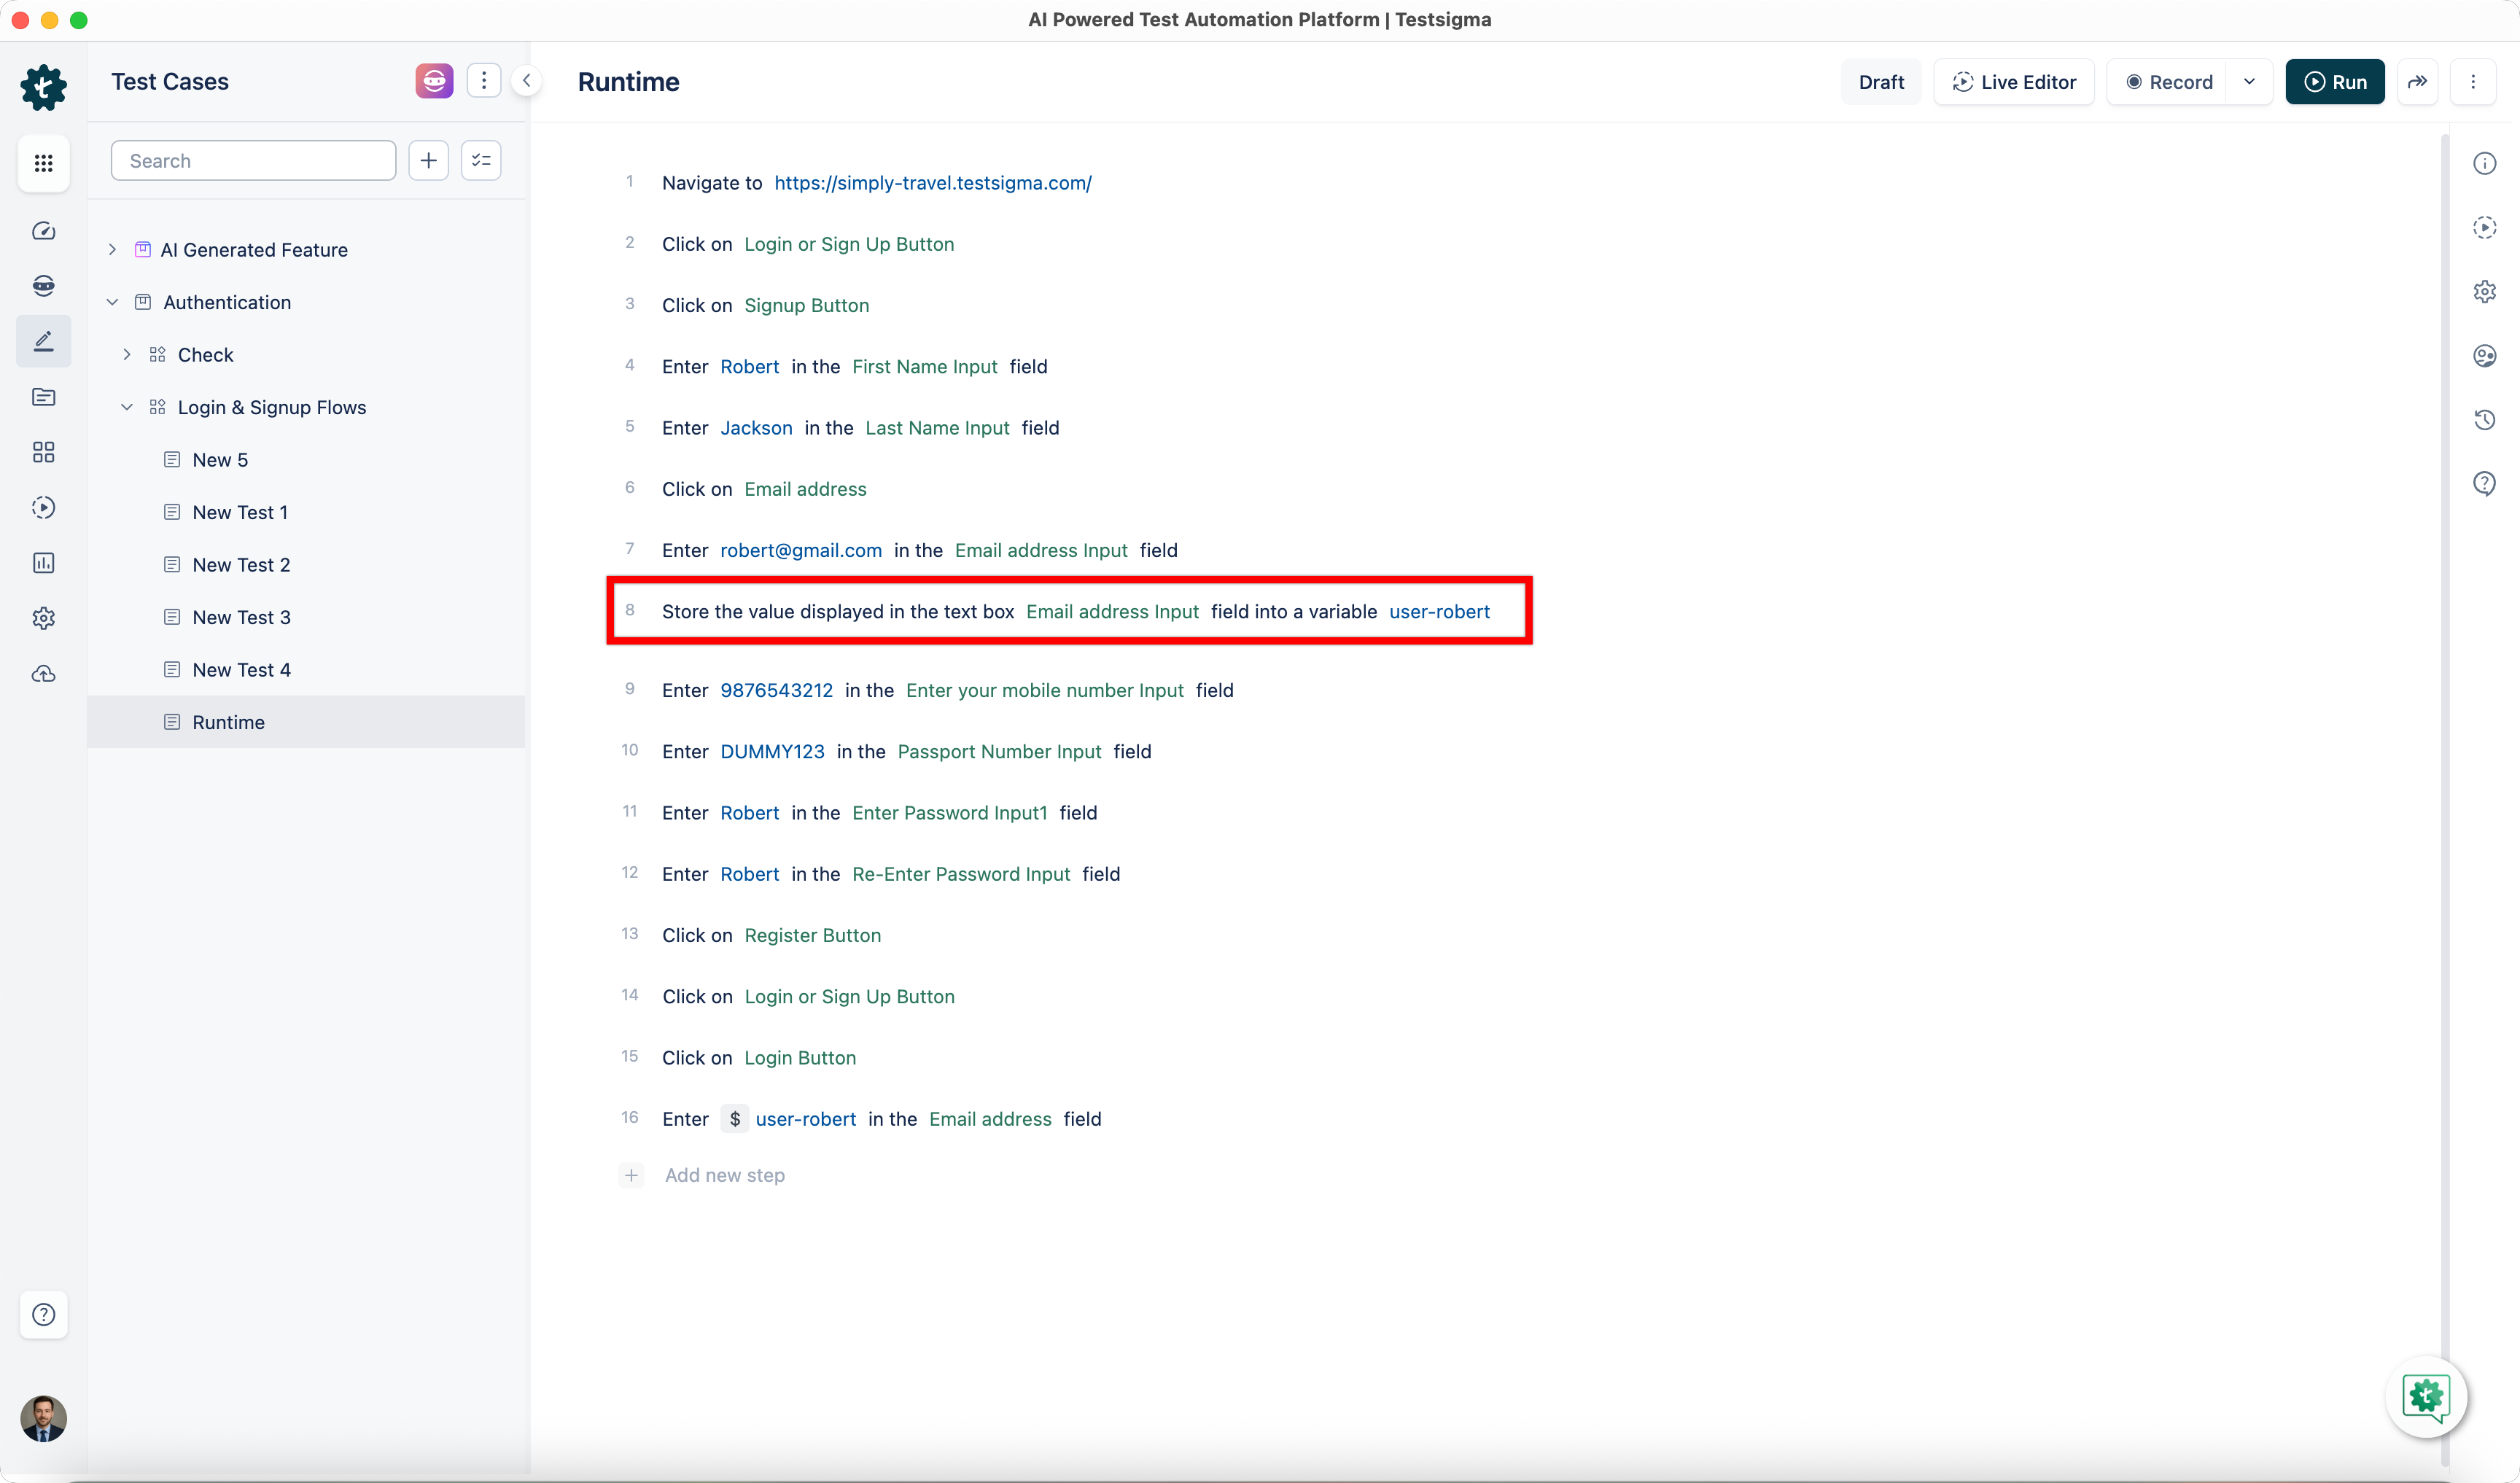Click the cloud import icon
Viewport: 2520px width, 1483px height.
(x=43, y=674)
